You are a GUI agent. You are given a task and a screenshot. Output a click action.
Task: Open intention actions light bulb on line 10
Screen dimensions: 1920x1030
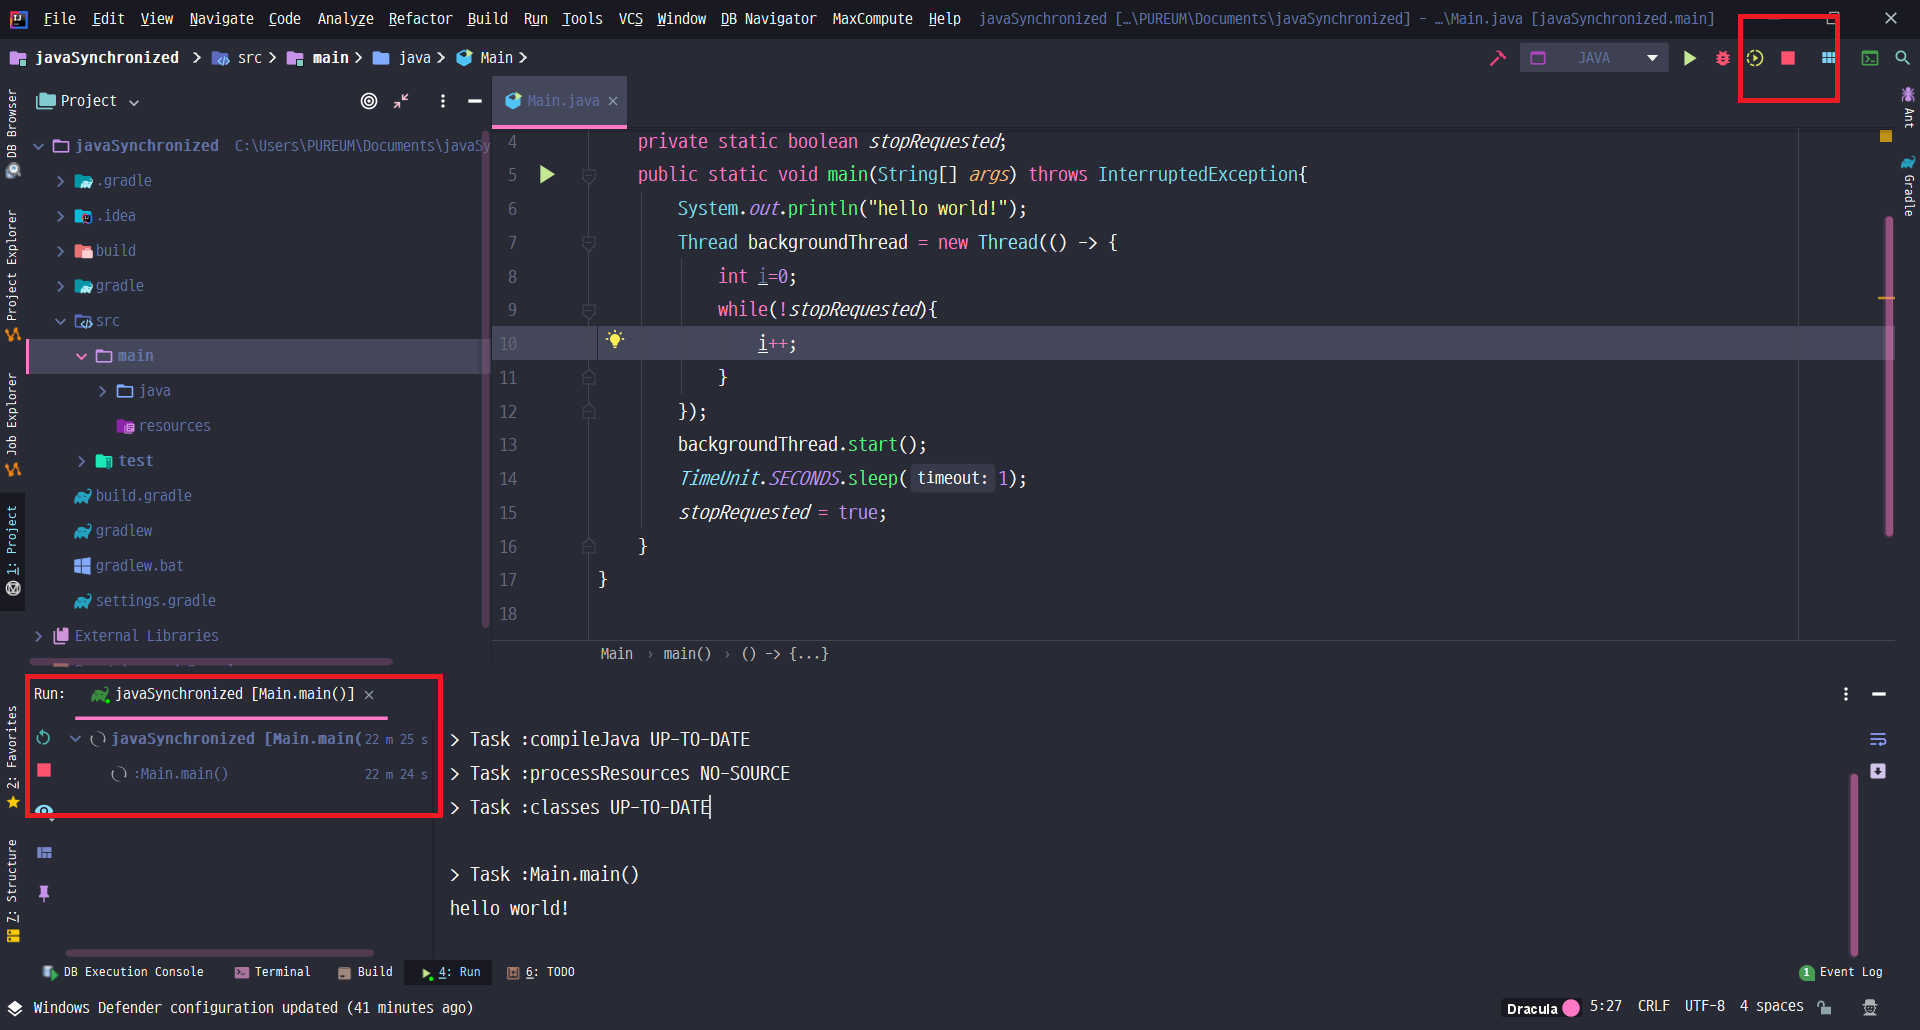pos(615,340)
